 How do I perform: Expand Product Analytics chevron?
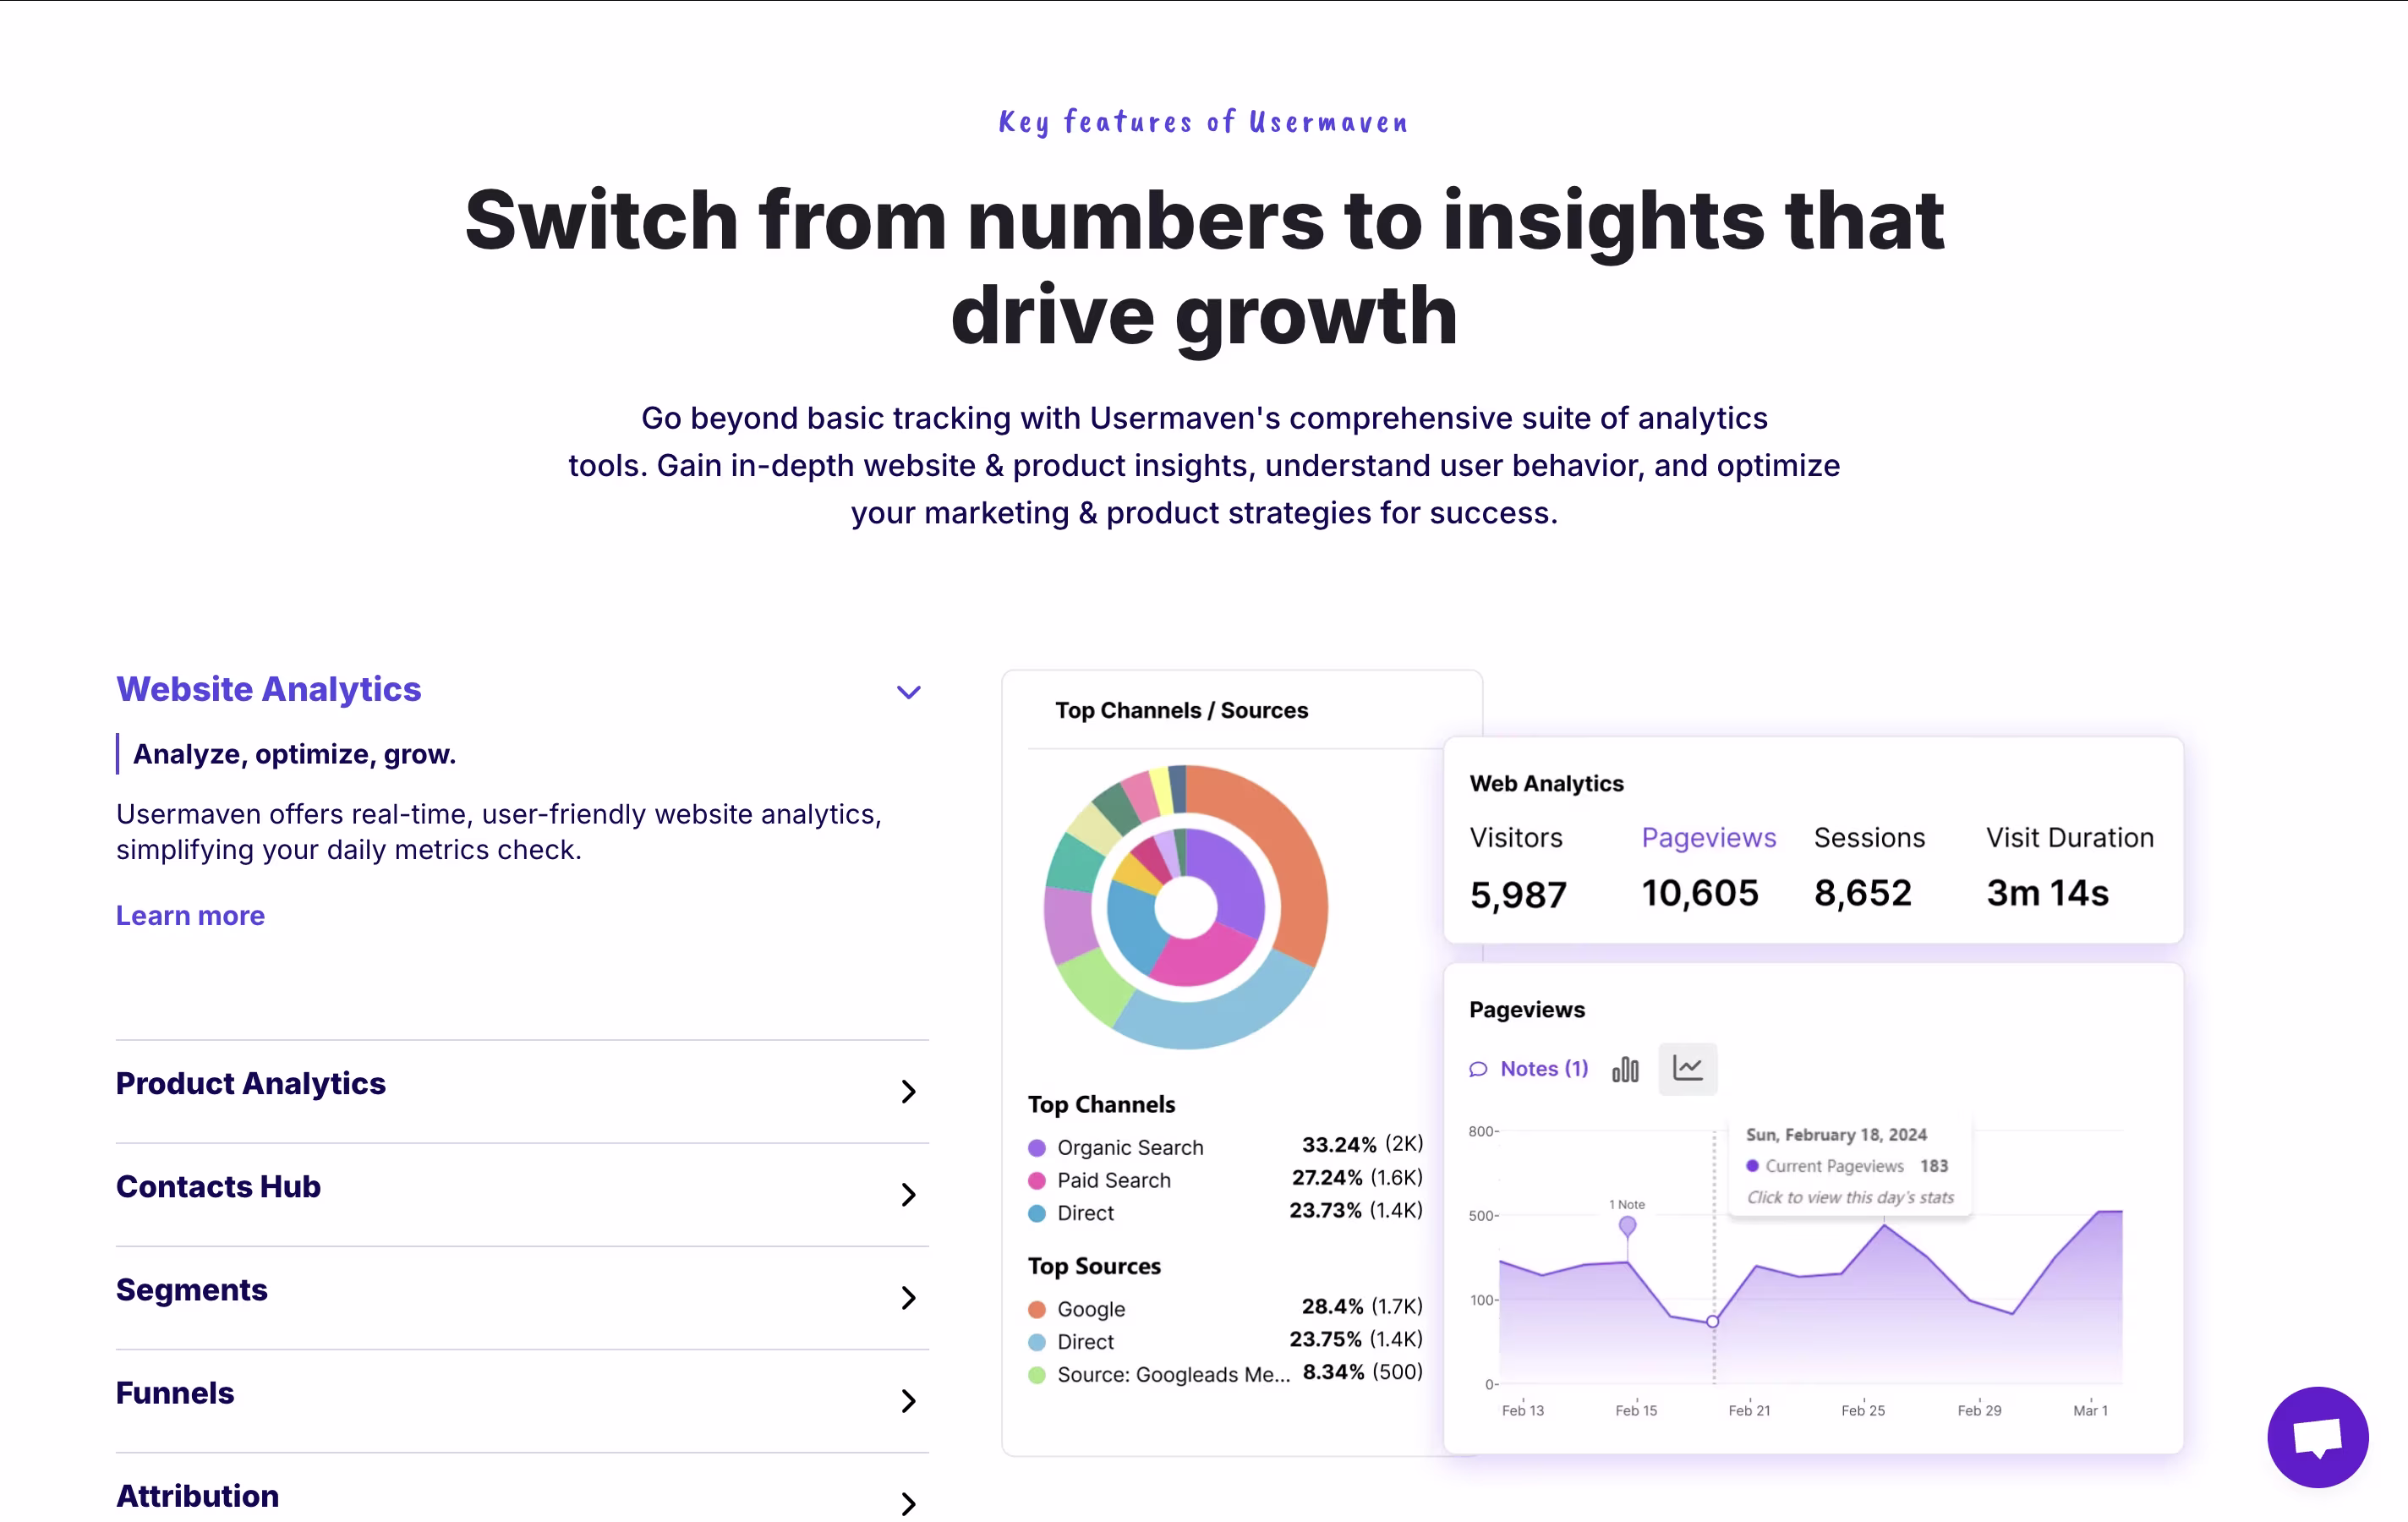[x=908, y=1091]
